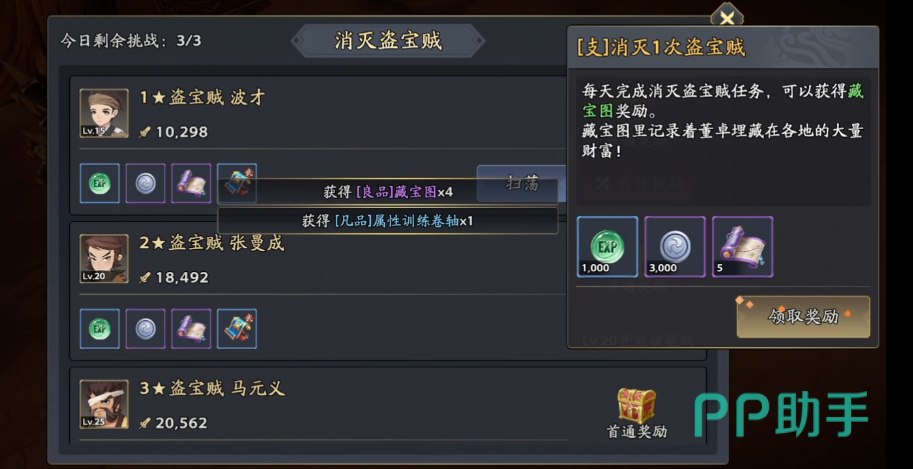
Task: Click the 消灭盗宝贼 title banner
Action: [x=388, y=41]
